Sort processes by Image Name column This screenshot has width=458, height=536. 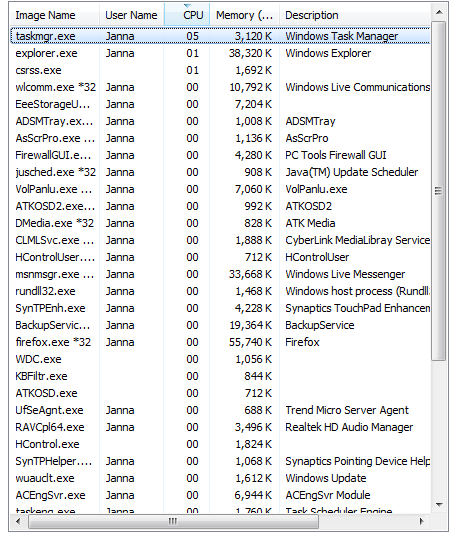pyautogui.click(x=55, y=15)
